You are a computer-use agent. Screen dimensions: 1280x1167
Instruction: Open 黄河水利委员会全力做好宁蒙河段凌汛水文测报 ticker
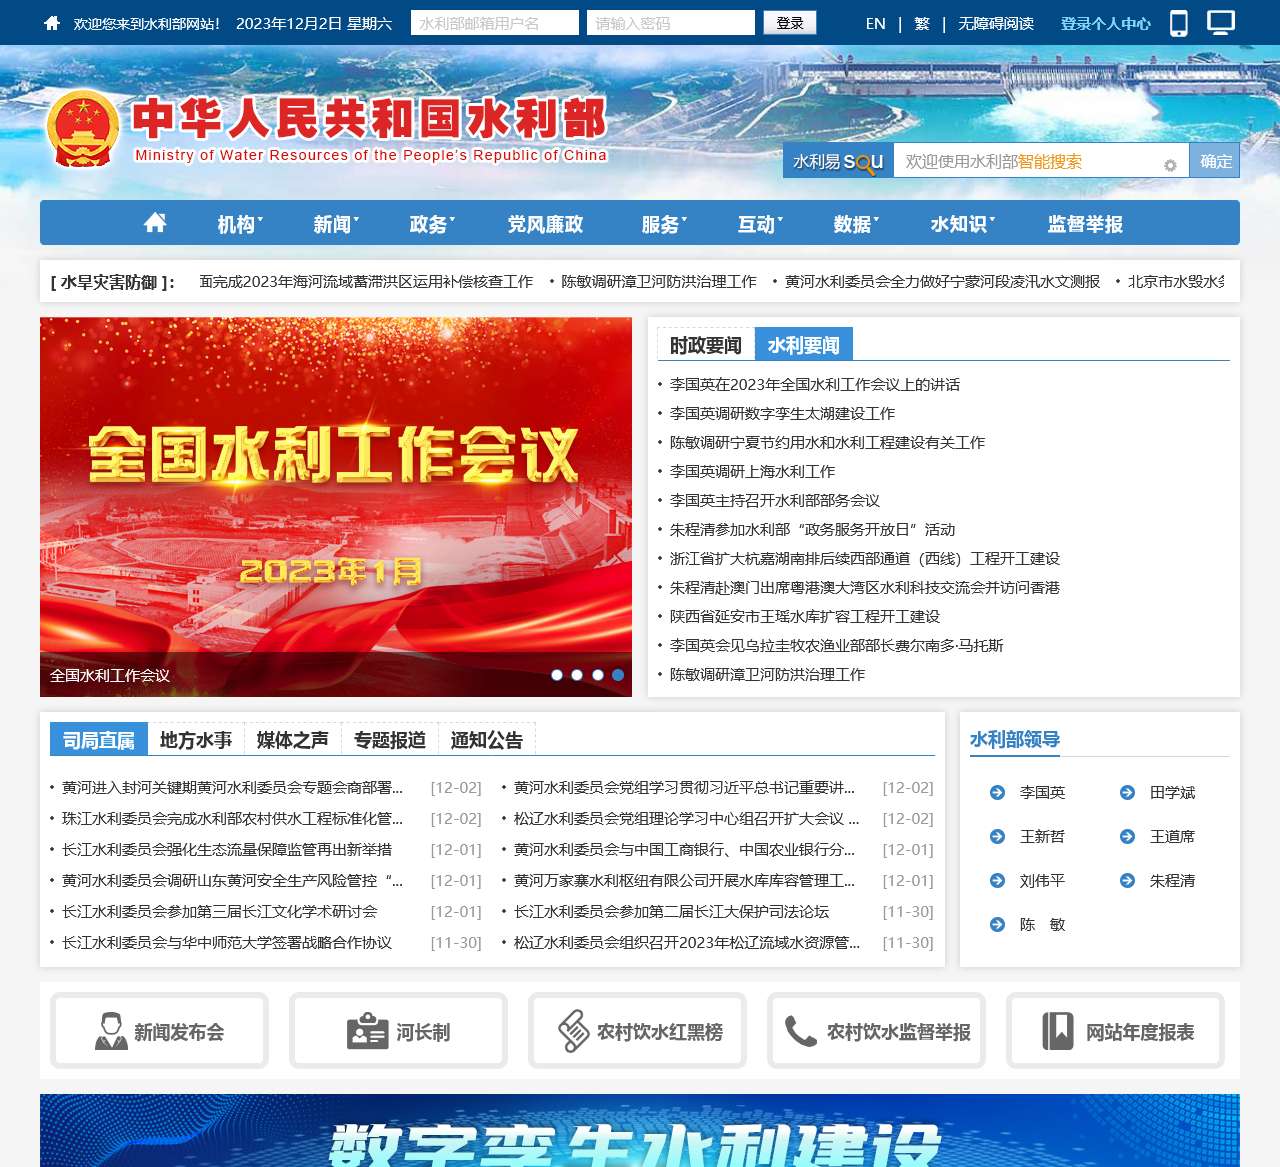coord(942,282)
